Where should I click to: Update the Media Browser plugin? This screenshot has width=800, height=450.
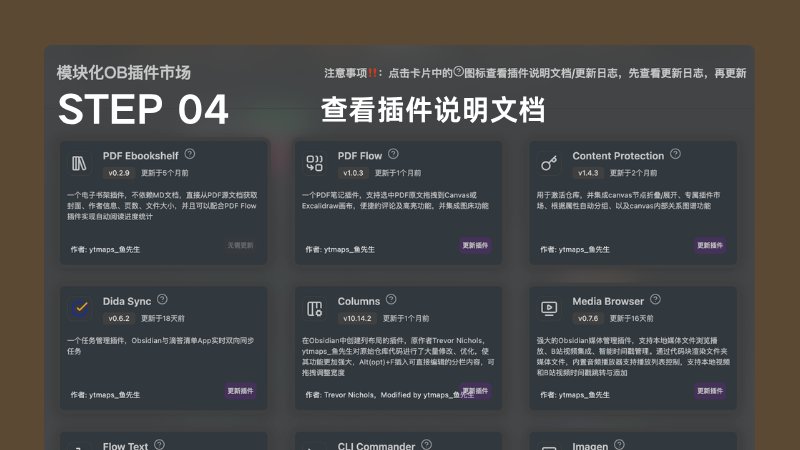tap(710, 391)
